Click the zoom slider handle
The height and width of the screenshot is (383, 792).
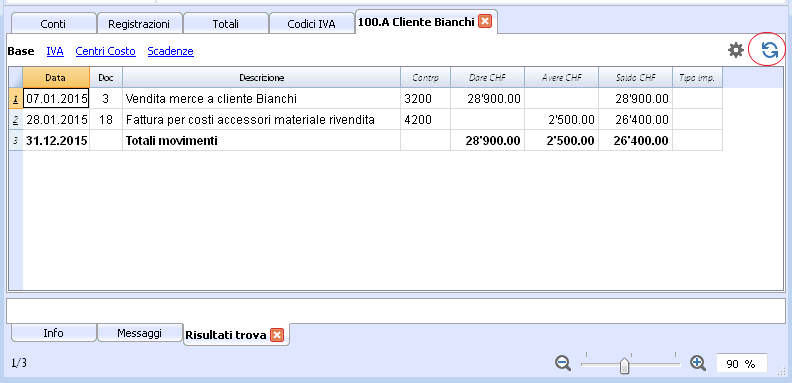(x=624, y=365)
